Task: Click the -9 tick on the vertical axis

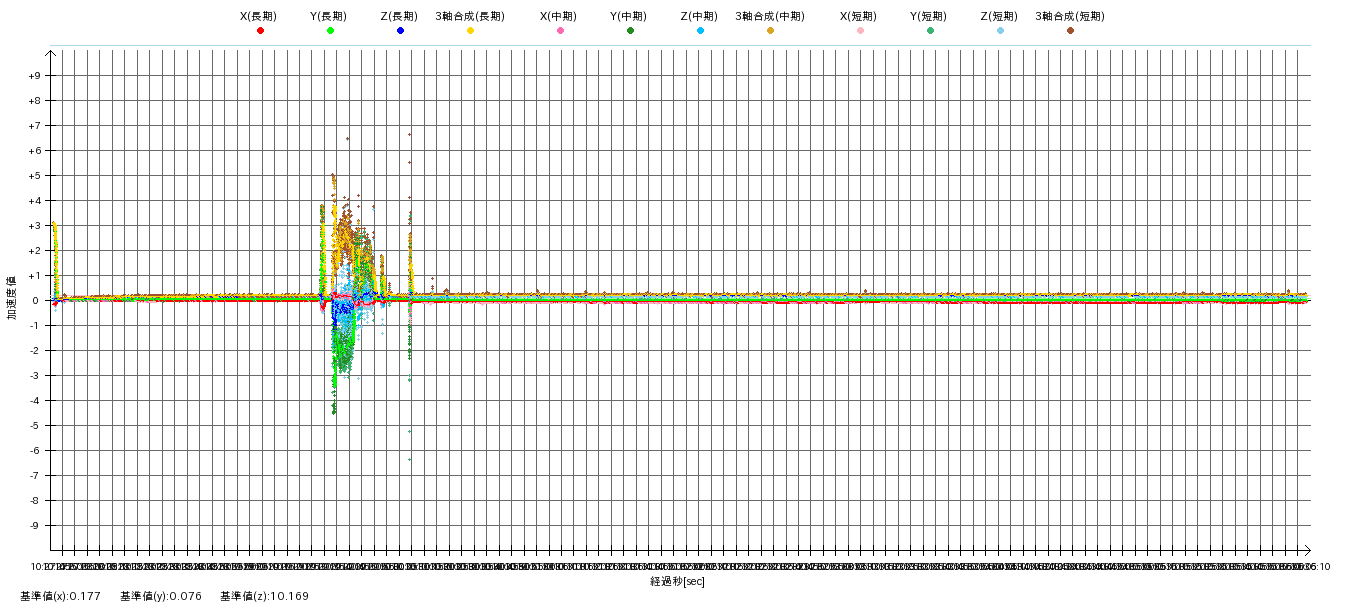Action: coord(34,526)
